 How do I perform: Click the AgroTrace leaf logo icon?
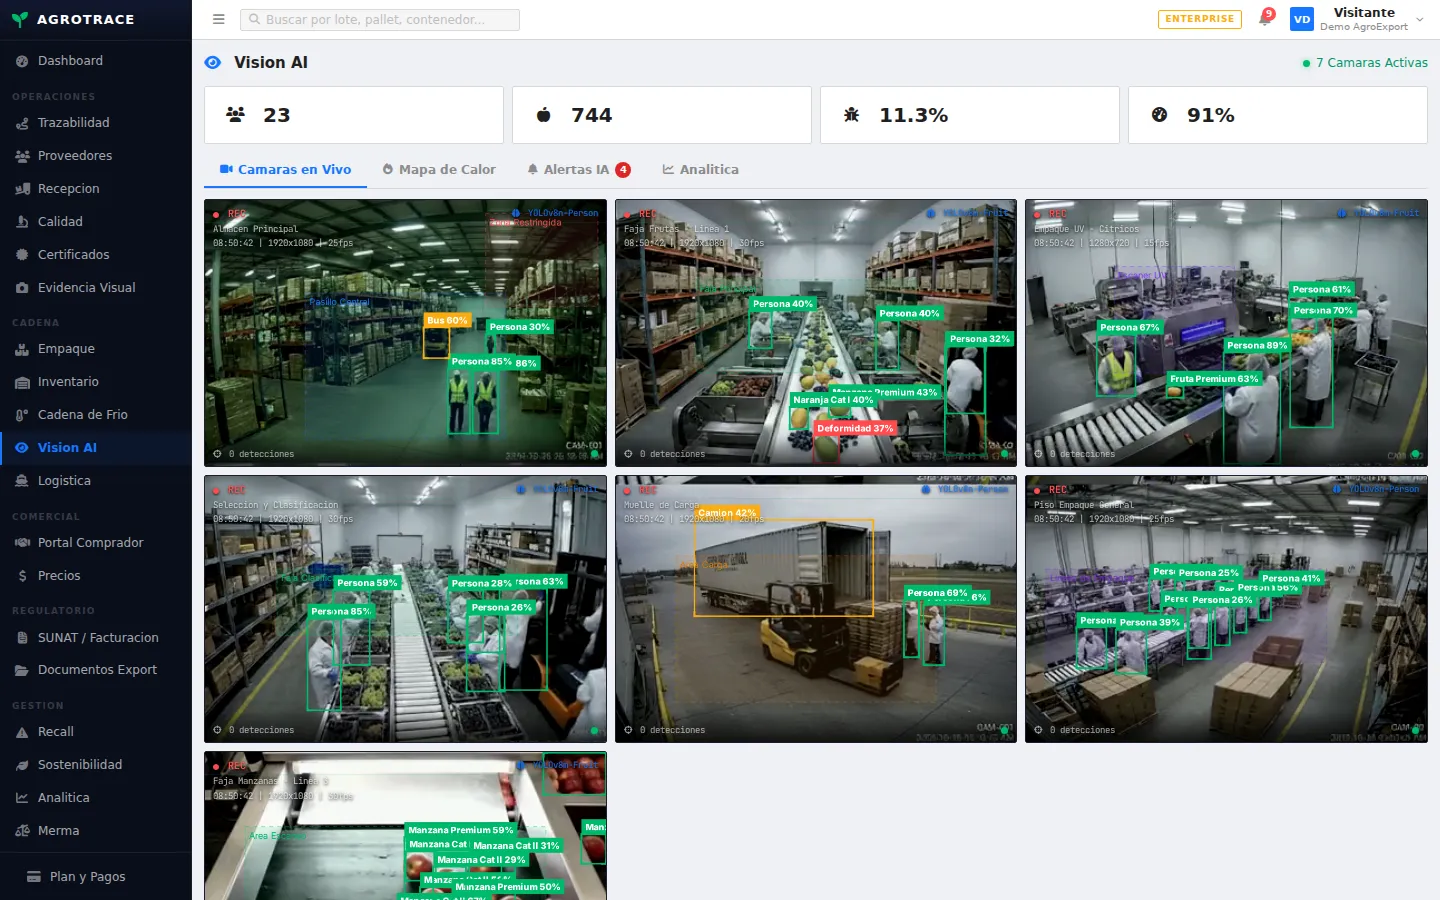click(x=20, y=19)
